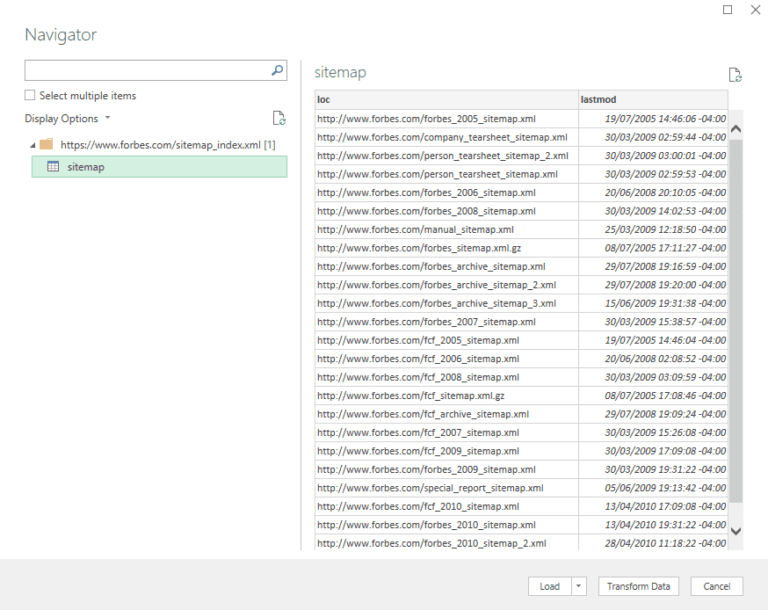Click the forbes_2005_sitemap.xml cell
This screenshot has width=768, height=610.
(x=446, y=119)
